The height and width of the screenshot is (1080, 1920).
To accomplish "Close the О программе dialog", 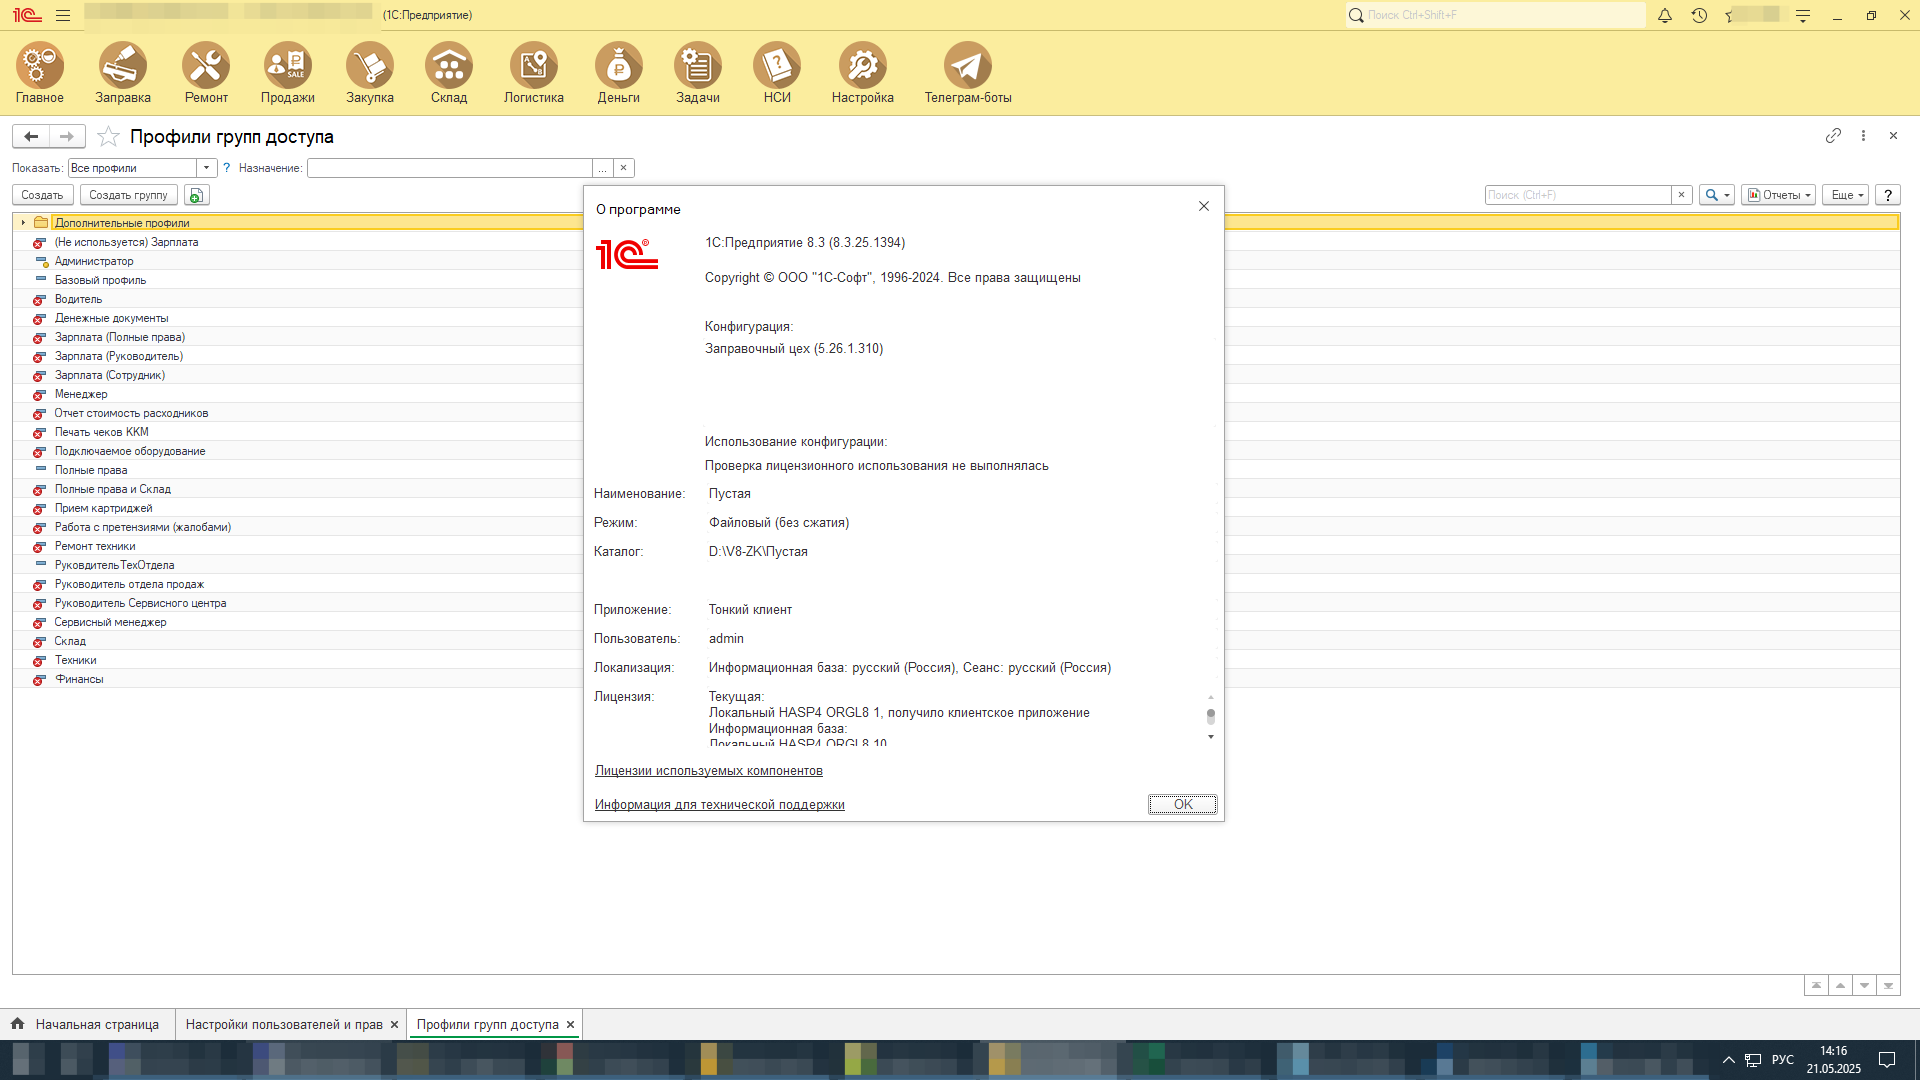I will (x=1204, y=206).
